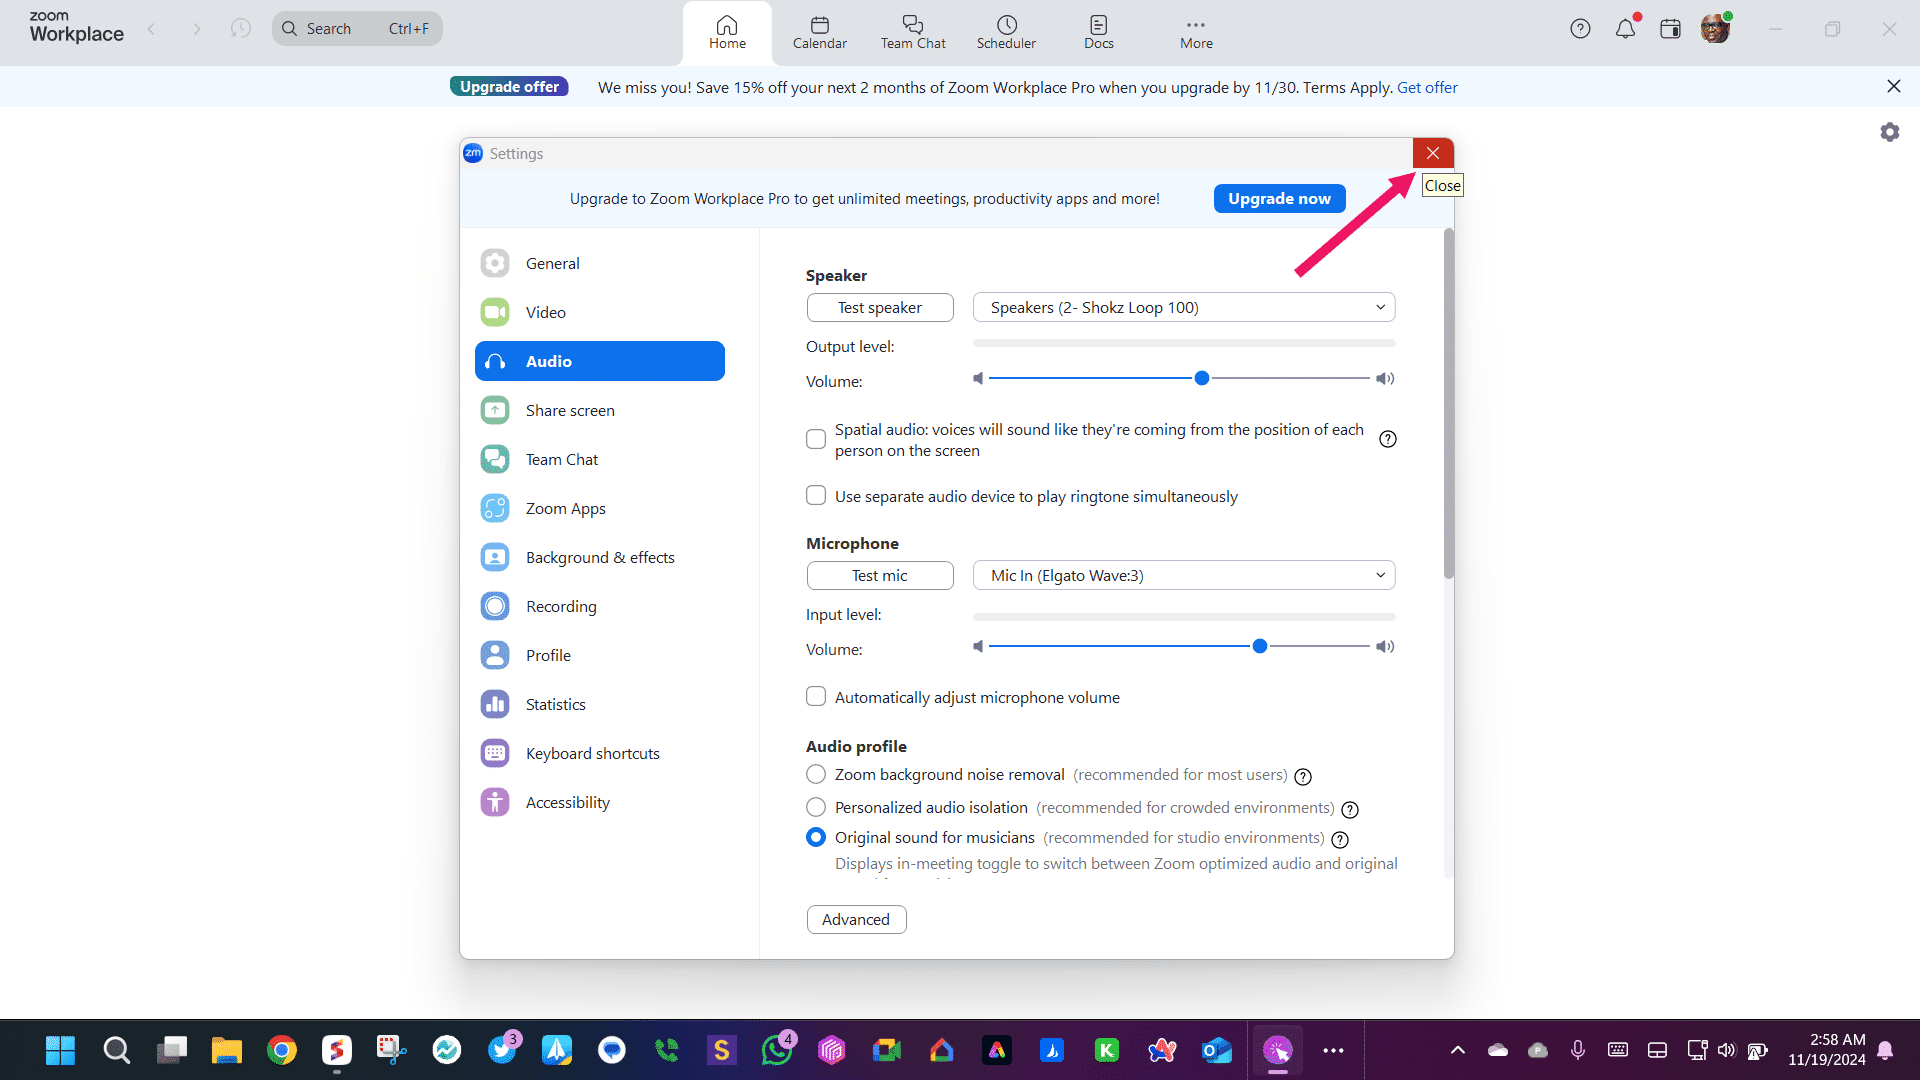The width and height of the screenshot is (1920, 1080).
Task: Open Keyboard shortcuts settings
Action: point(600,753)
